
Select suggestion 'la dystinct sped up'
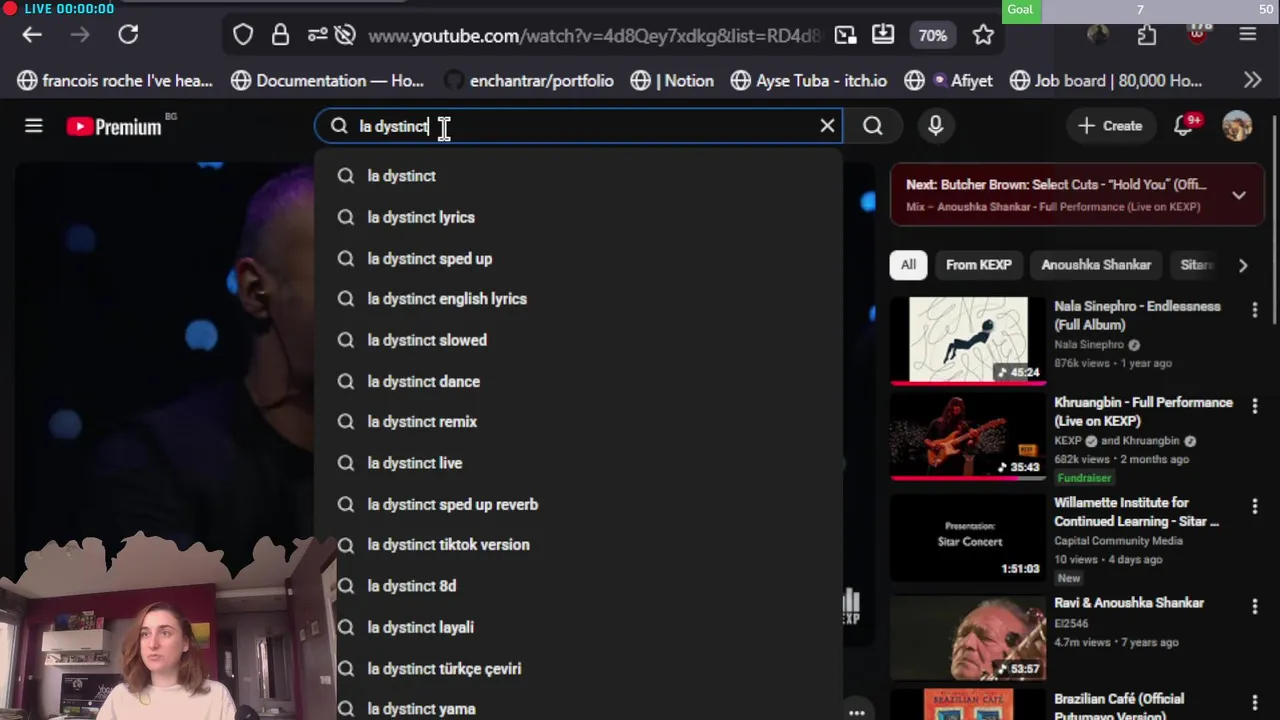(x=579, y=258)
